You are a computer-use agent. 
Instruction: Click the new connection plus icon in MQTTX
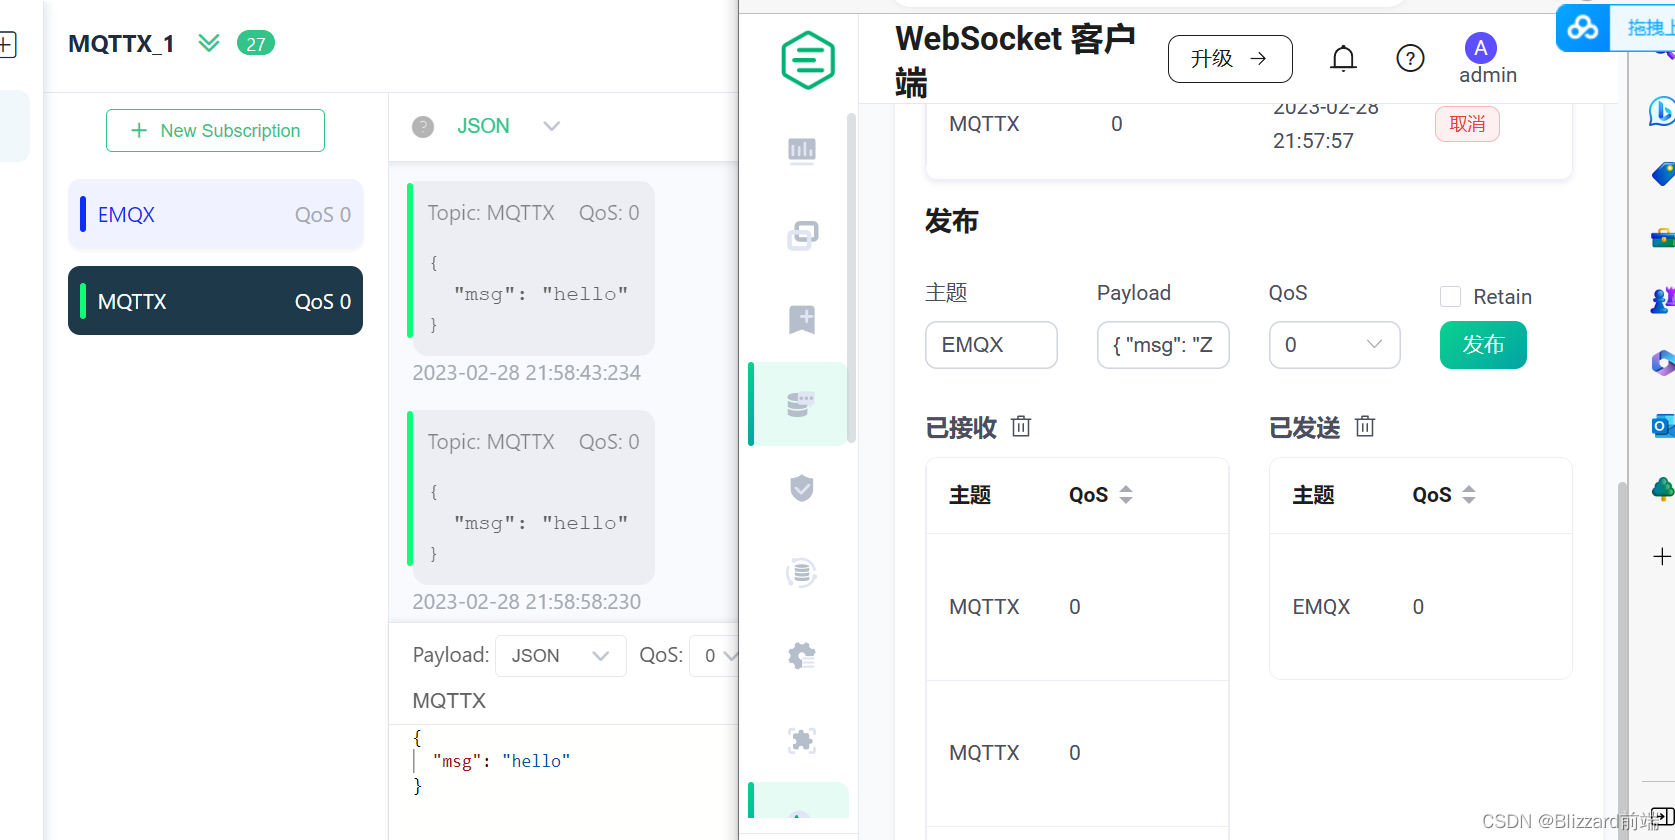7,44
